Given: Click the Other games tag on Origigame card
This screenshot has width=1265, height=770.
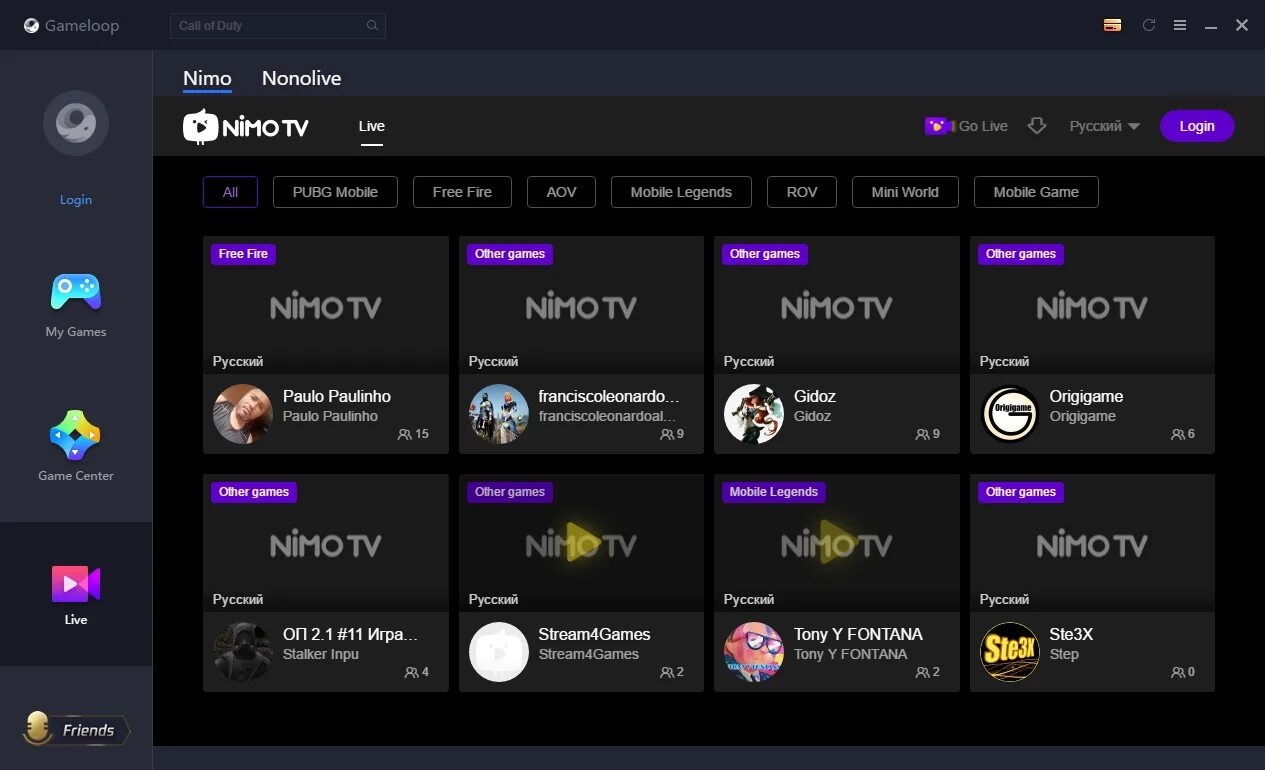Looking at the screenshot, I should click(1021, 254).
